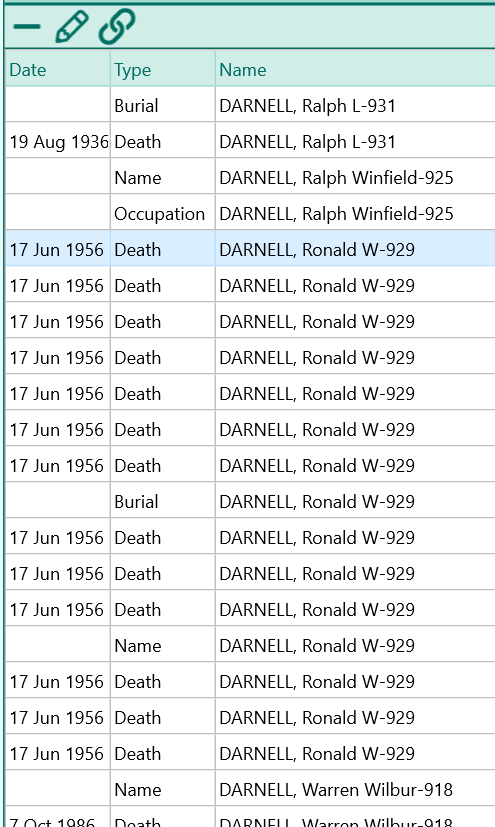Click the Death row just below Ronald Burial row
The height and width of the screenshot is (827, 495).
[250, 537]
